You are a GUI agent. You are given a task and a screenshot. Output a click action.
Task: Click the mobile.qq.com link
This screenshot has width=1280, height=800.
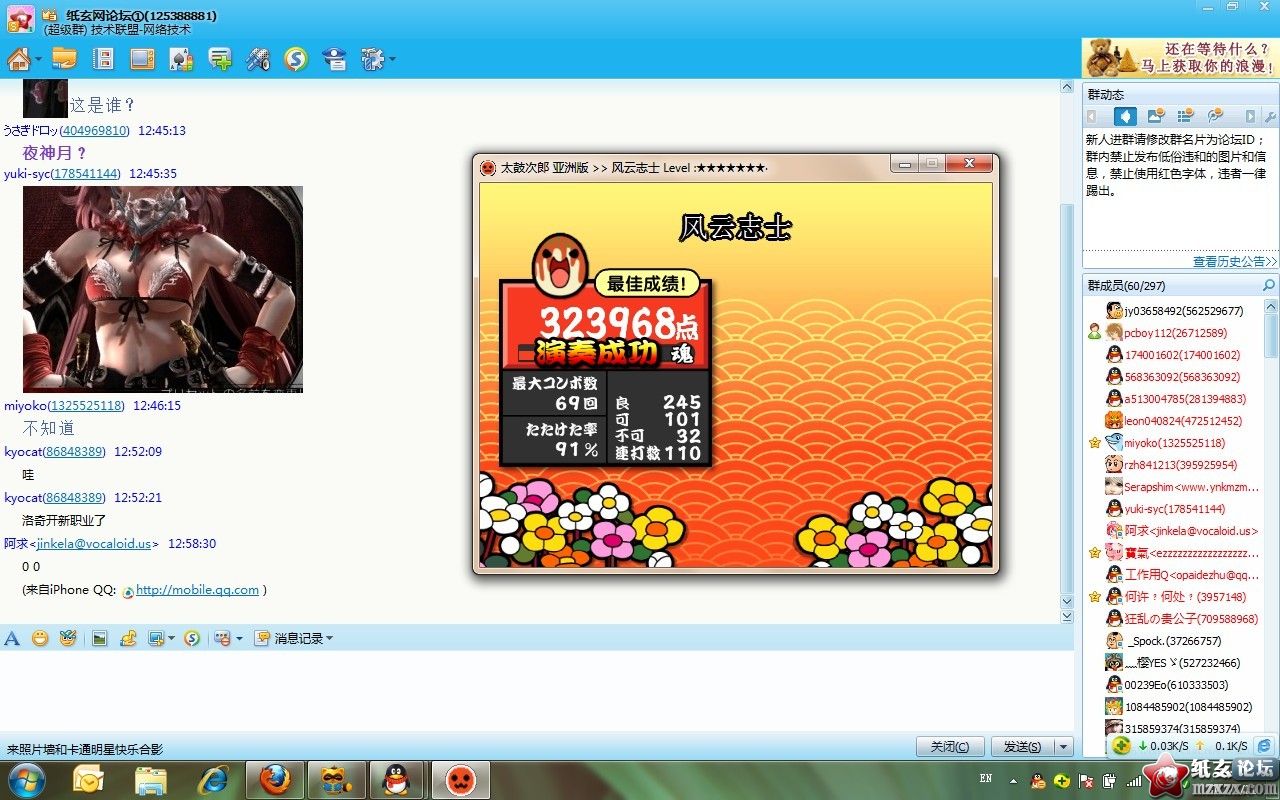[197, 590]
